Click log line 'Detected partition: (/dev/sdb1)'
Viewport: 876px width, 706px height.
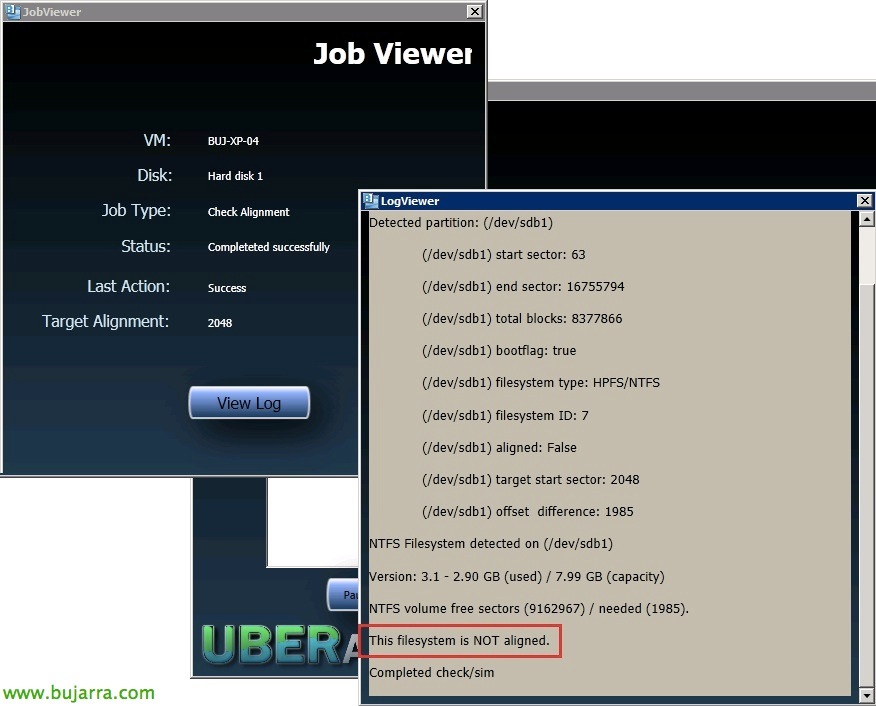click(461, 223)
